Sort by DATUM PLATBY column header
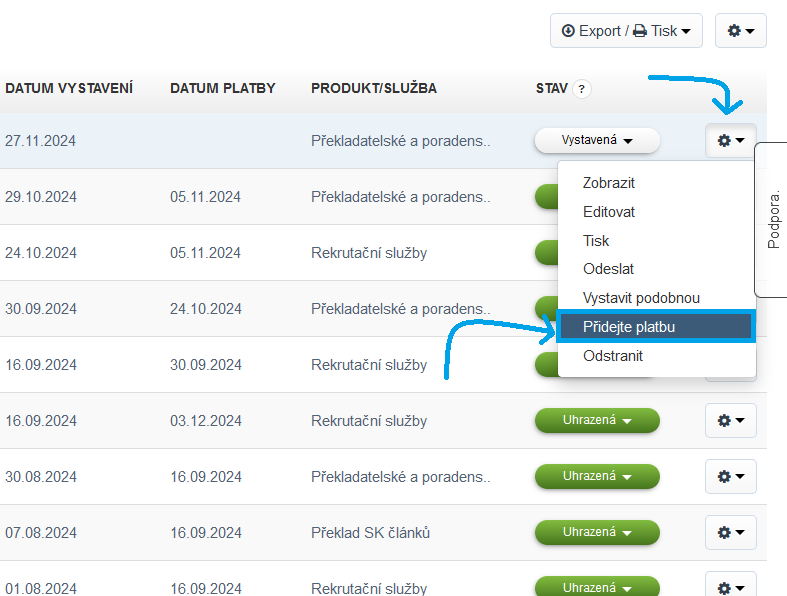The image size is (787, 596). [x=223, y=88]
